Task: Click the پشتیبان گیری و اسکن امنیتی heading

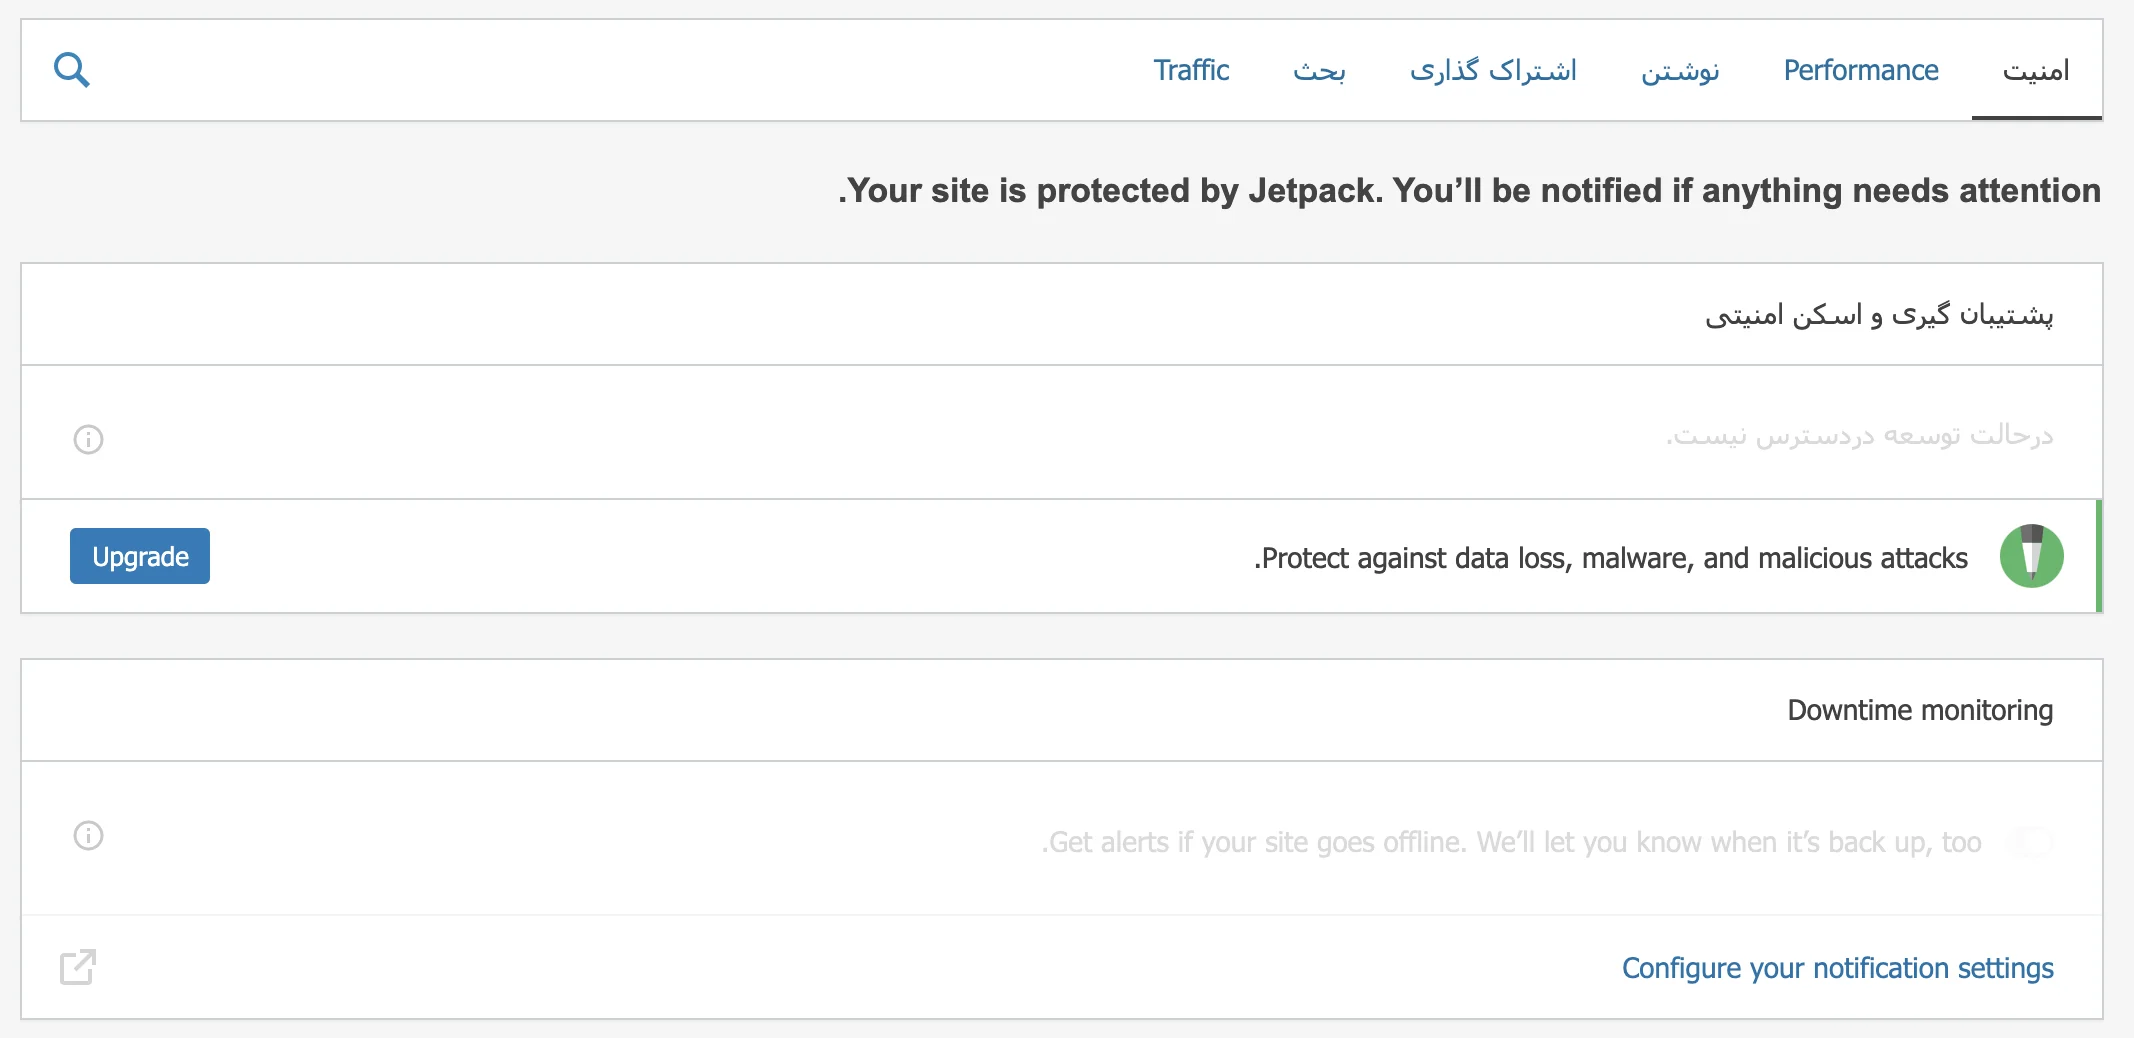Action: pyautogui.click(x=1879, y=315)
